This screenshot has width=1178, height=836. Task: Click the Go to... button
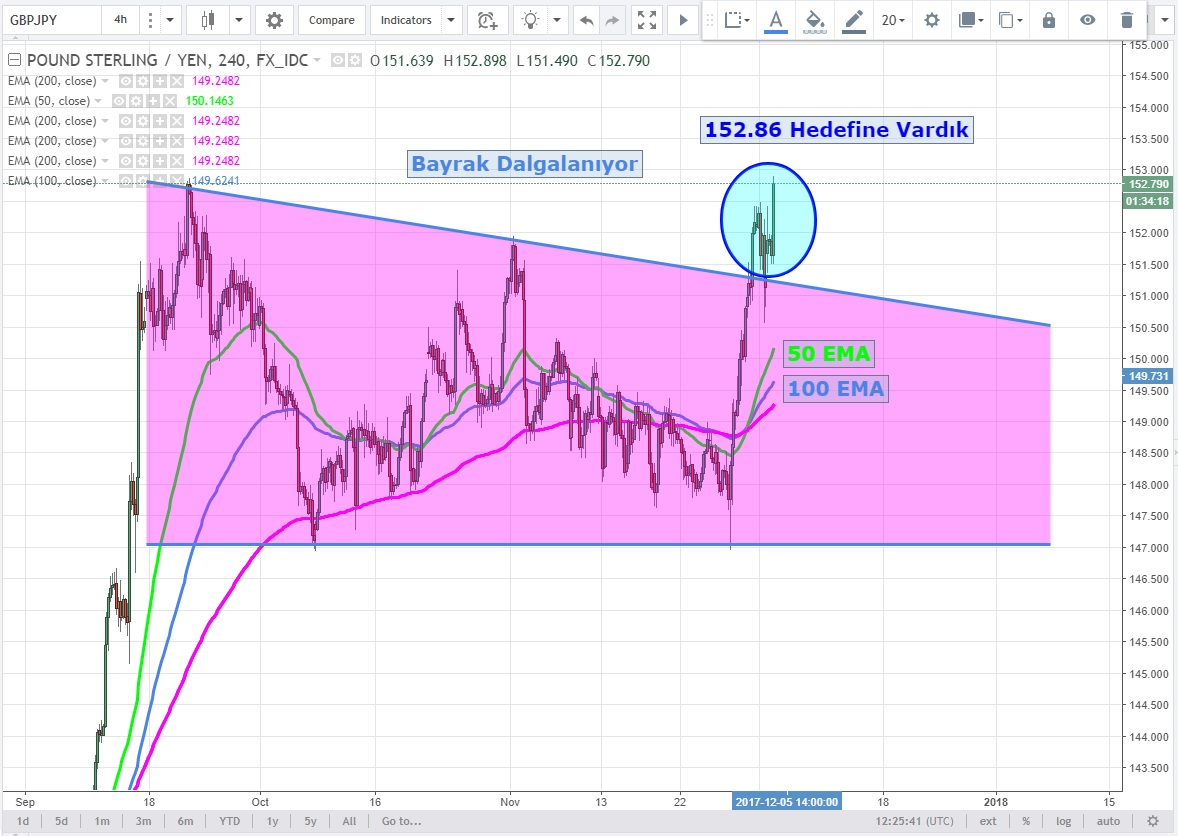(x=400, y=821)
